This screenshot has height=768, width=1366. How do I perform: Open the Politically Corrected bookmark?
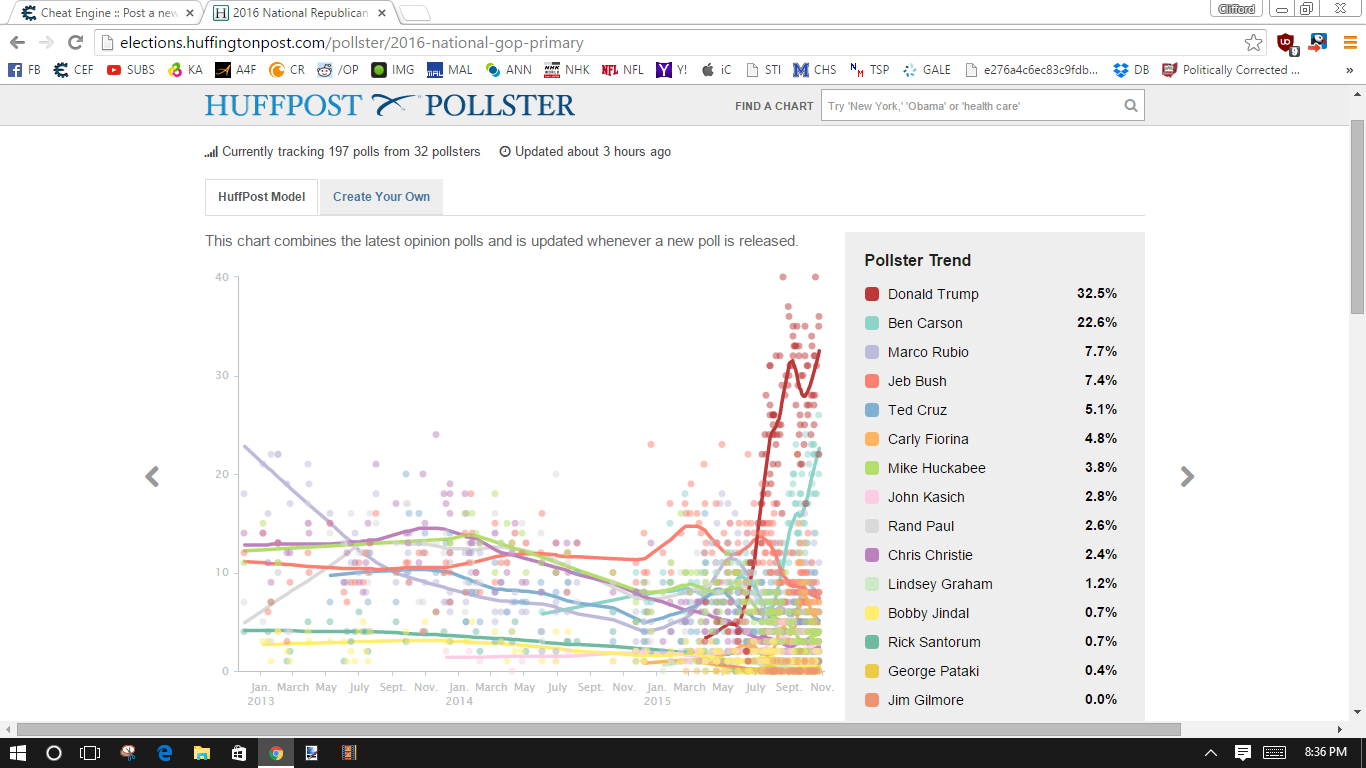(x=1231, y=70)
